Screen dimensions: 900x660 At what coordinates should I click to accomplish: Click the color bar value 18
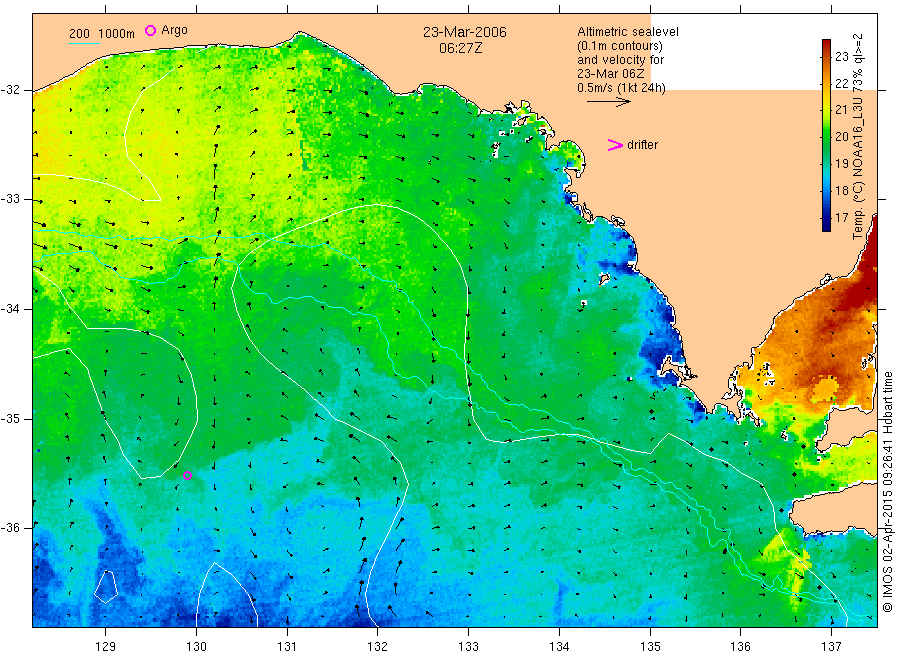[841, 191]
